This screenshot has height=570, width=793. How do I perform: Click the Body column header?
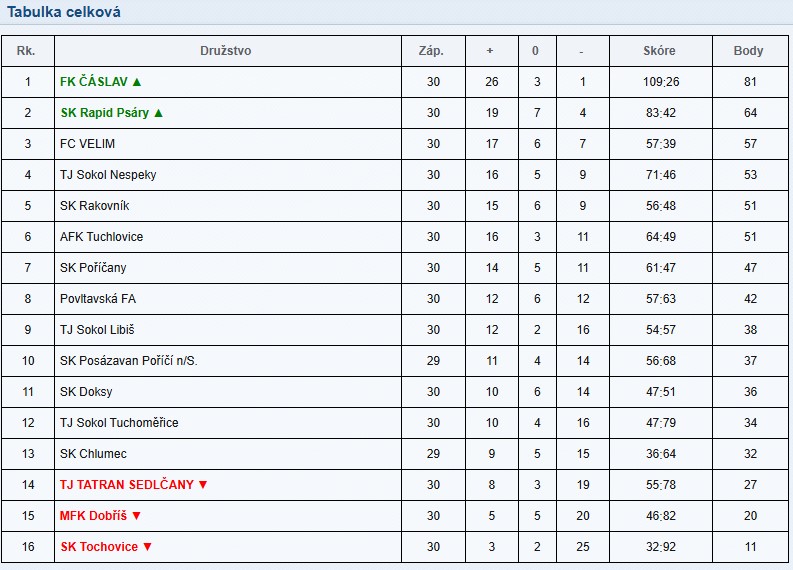coord(748,51)
